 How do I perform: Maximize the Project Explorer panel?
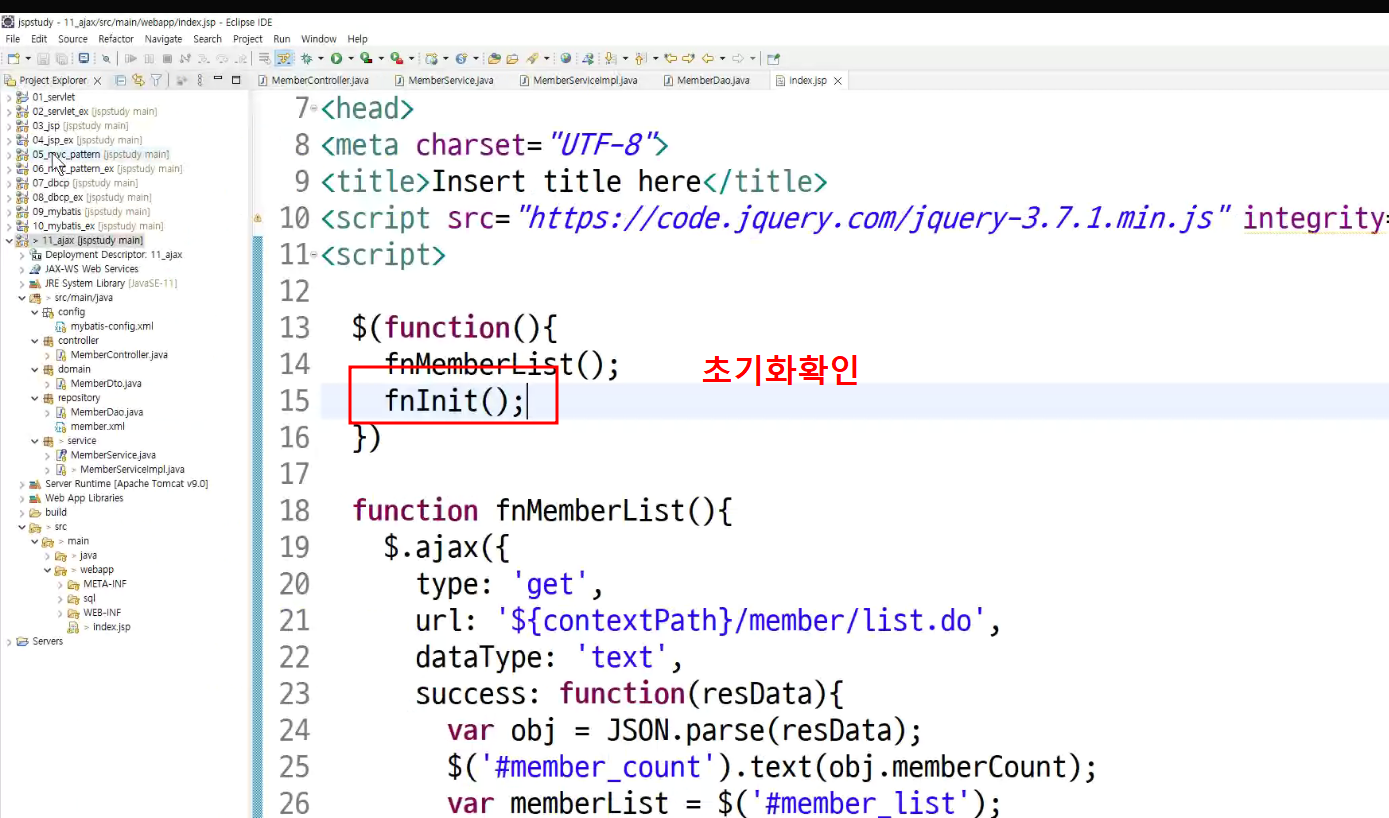(236, 80)
